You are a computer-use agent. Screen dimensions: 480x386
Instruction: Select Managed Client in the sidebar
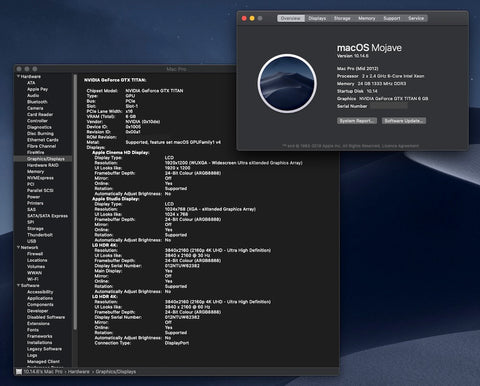click(43, 362)
